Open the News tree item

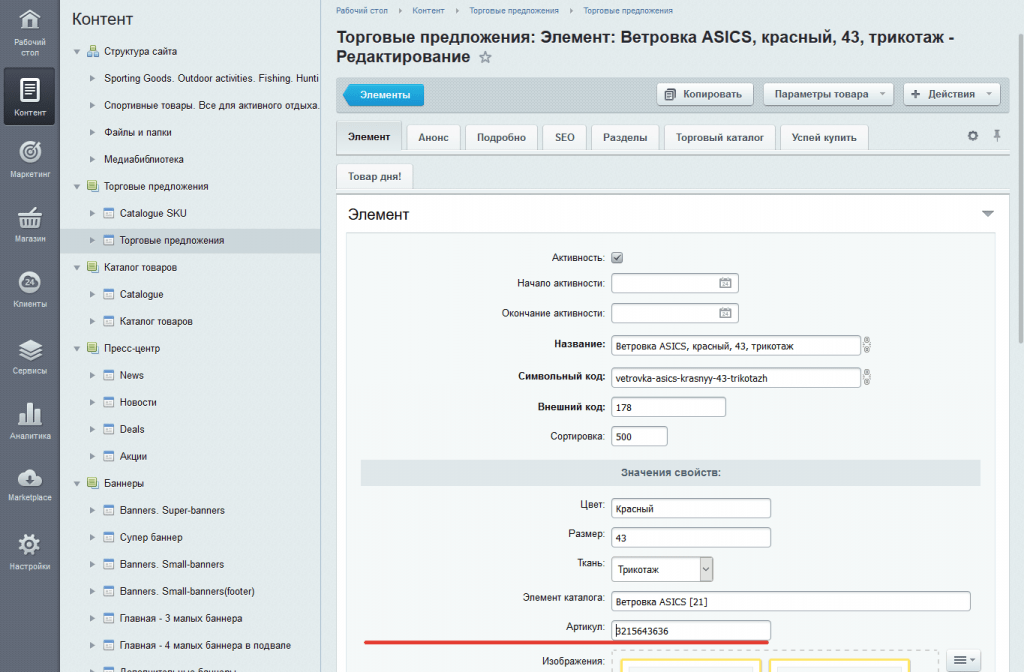click(x=132, y=375)
